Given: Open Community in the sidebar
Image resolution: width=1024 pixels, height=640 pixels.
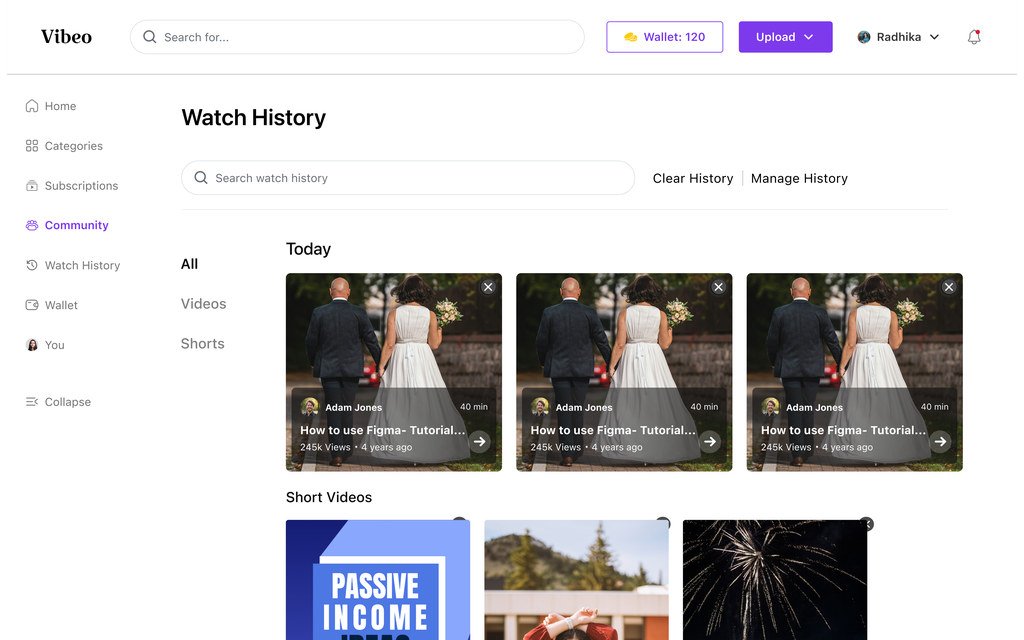Looking at the screenshot, I should tap(67, 225).
